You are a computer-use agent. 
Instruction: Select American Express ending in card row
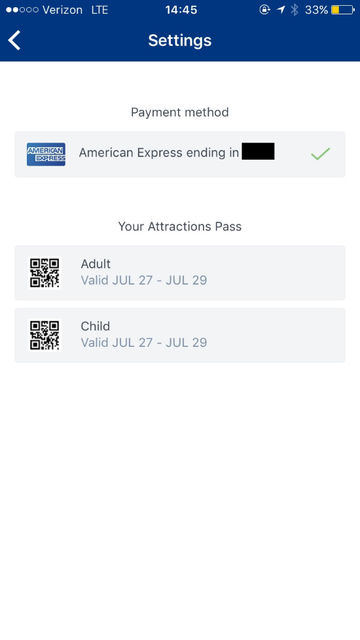point(180,154)
